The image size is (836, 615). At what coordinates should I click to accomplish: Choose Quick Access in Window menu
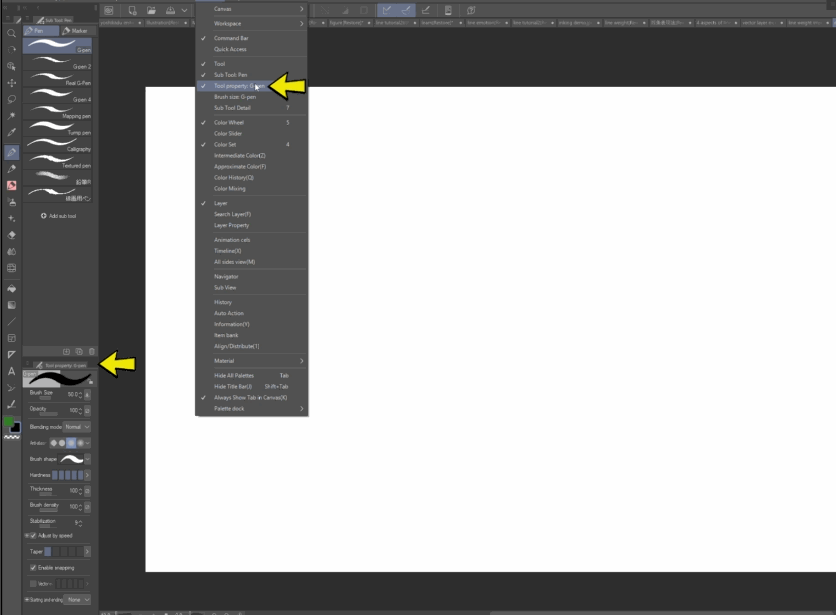click(x=252, y=49)
